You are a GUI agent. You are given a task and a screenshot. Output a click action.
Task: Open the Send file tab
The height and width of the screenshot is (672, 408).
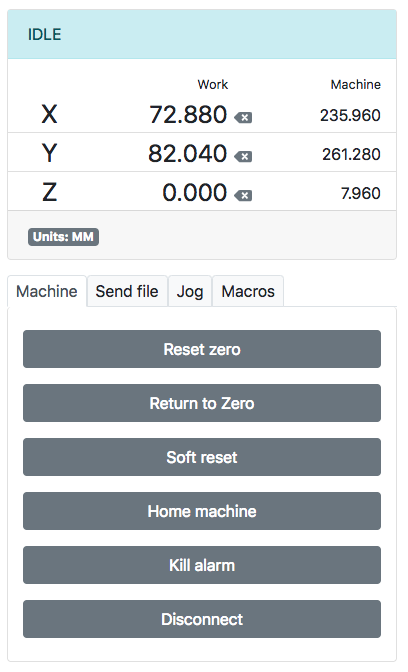pyautogui.click(x=127, y=291)
